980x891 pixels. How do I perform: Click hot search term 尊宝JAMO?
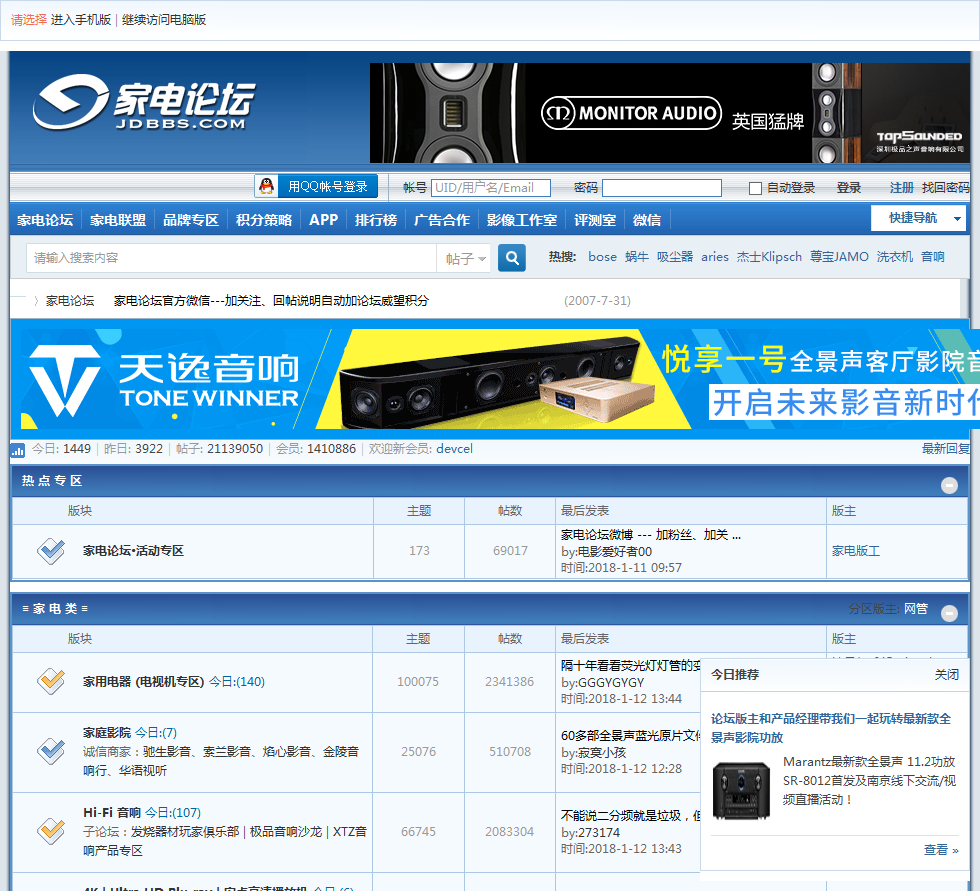point(839,257)
